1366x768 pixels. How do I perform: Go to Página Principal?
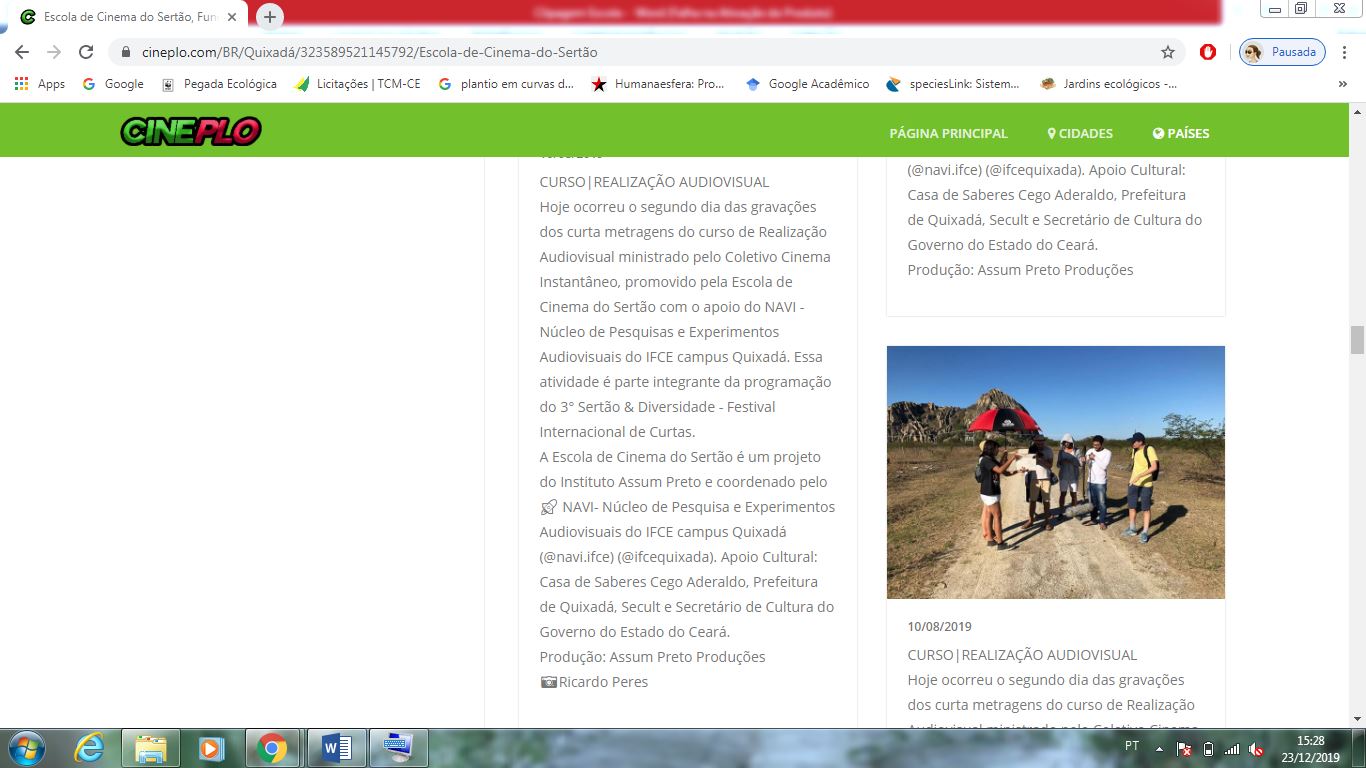948,133
